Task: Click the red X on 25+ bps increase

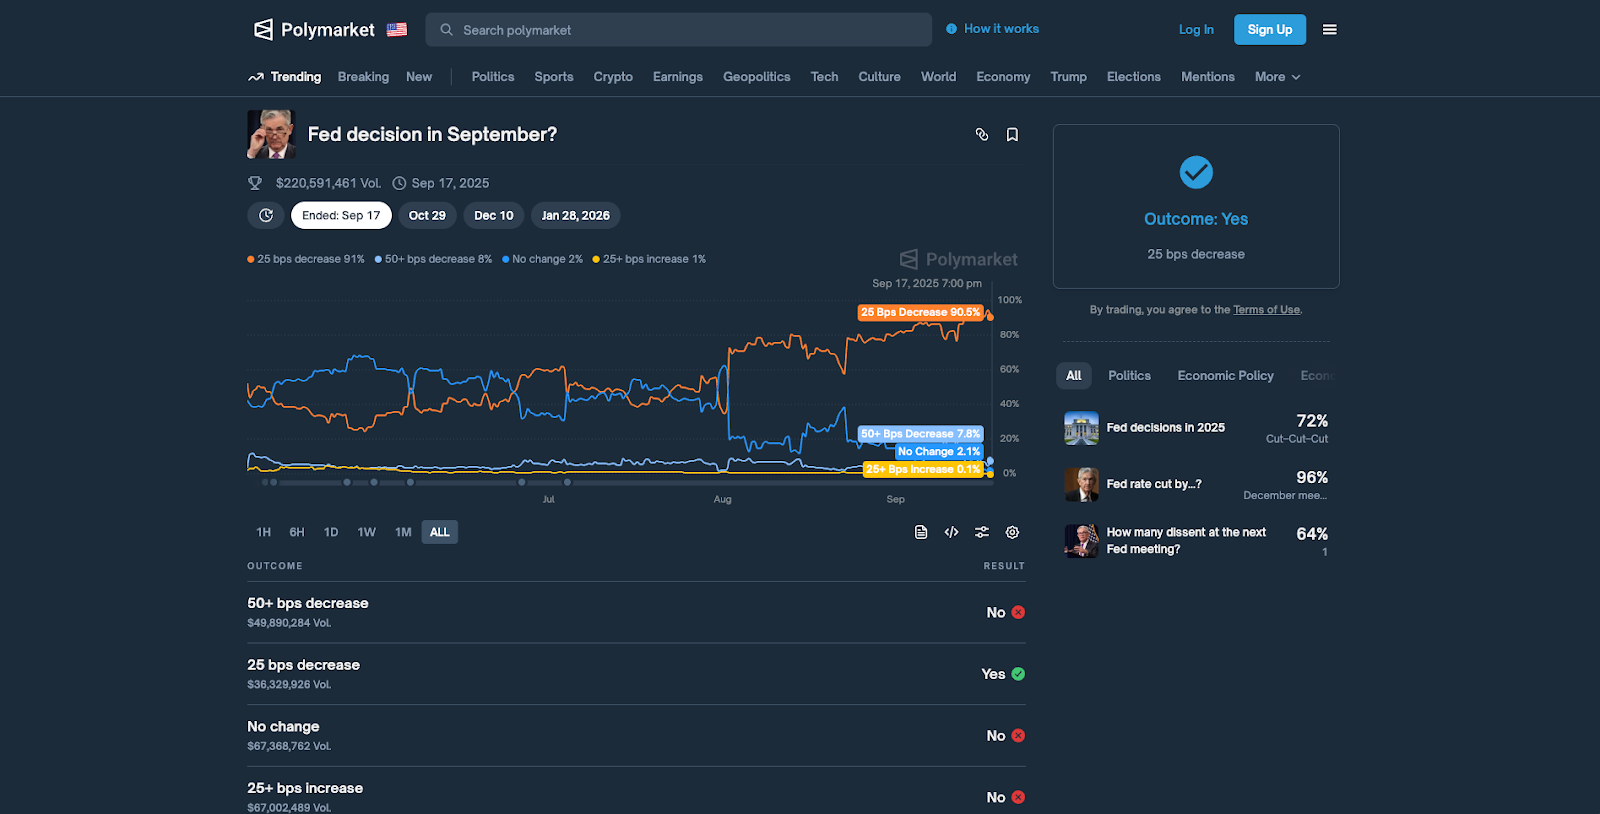Action: click(x=1018, y=797)
